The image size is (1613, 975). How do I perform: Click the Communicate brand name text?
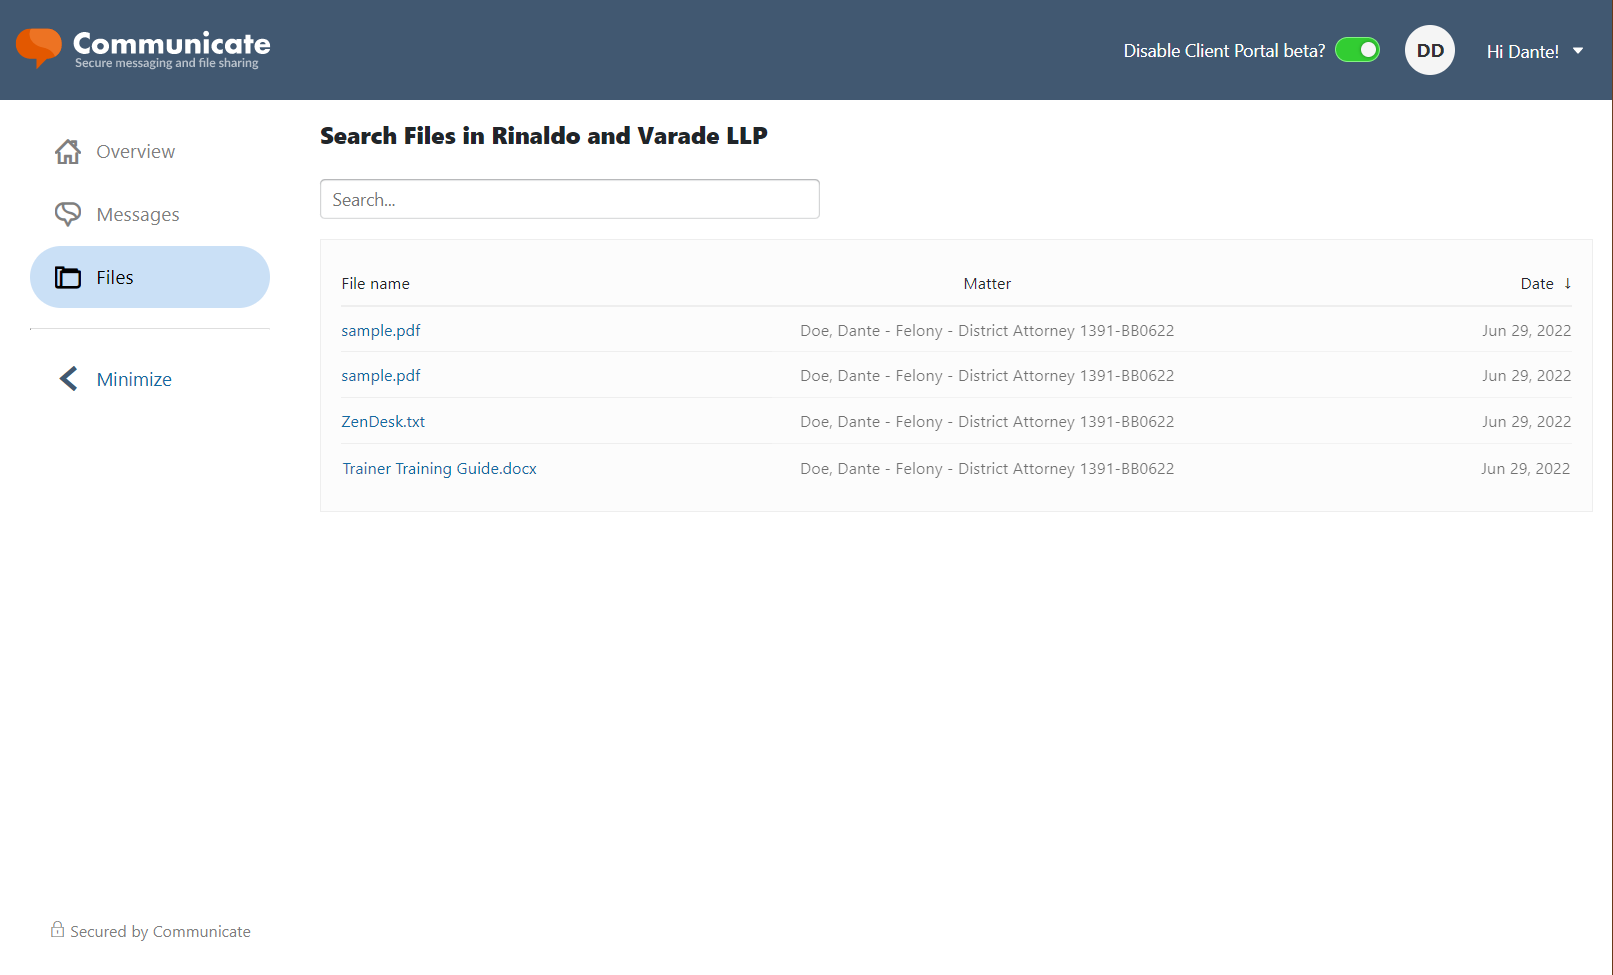pos(172,43)
